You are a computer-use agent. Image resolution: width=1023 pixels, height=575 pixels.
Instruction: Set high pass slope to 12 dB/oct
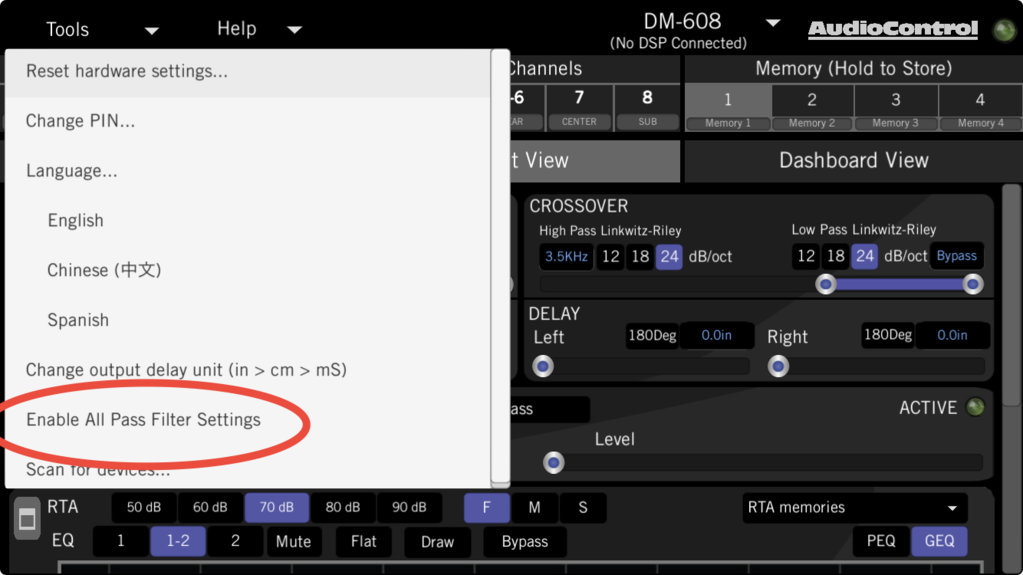(x=610, y=256)
